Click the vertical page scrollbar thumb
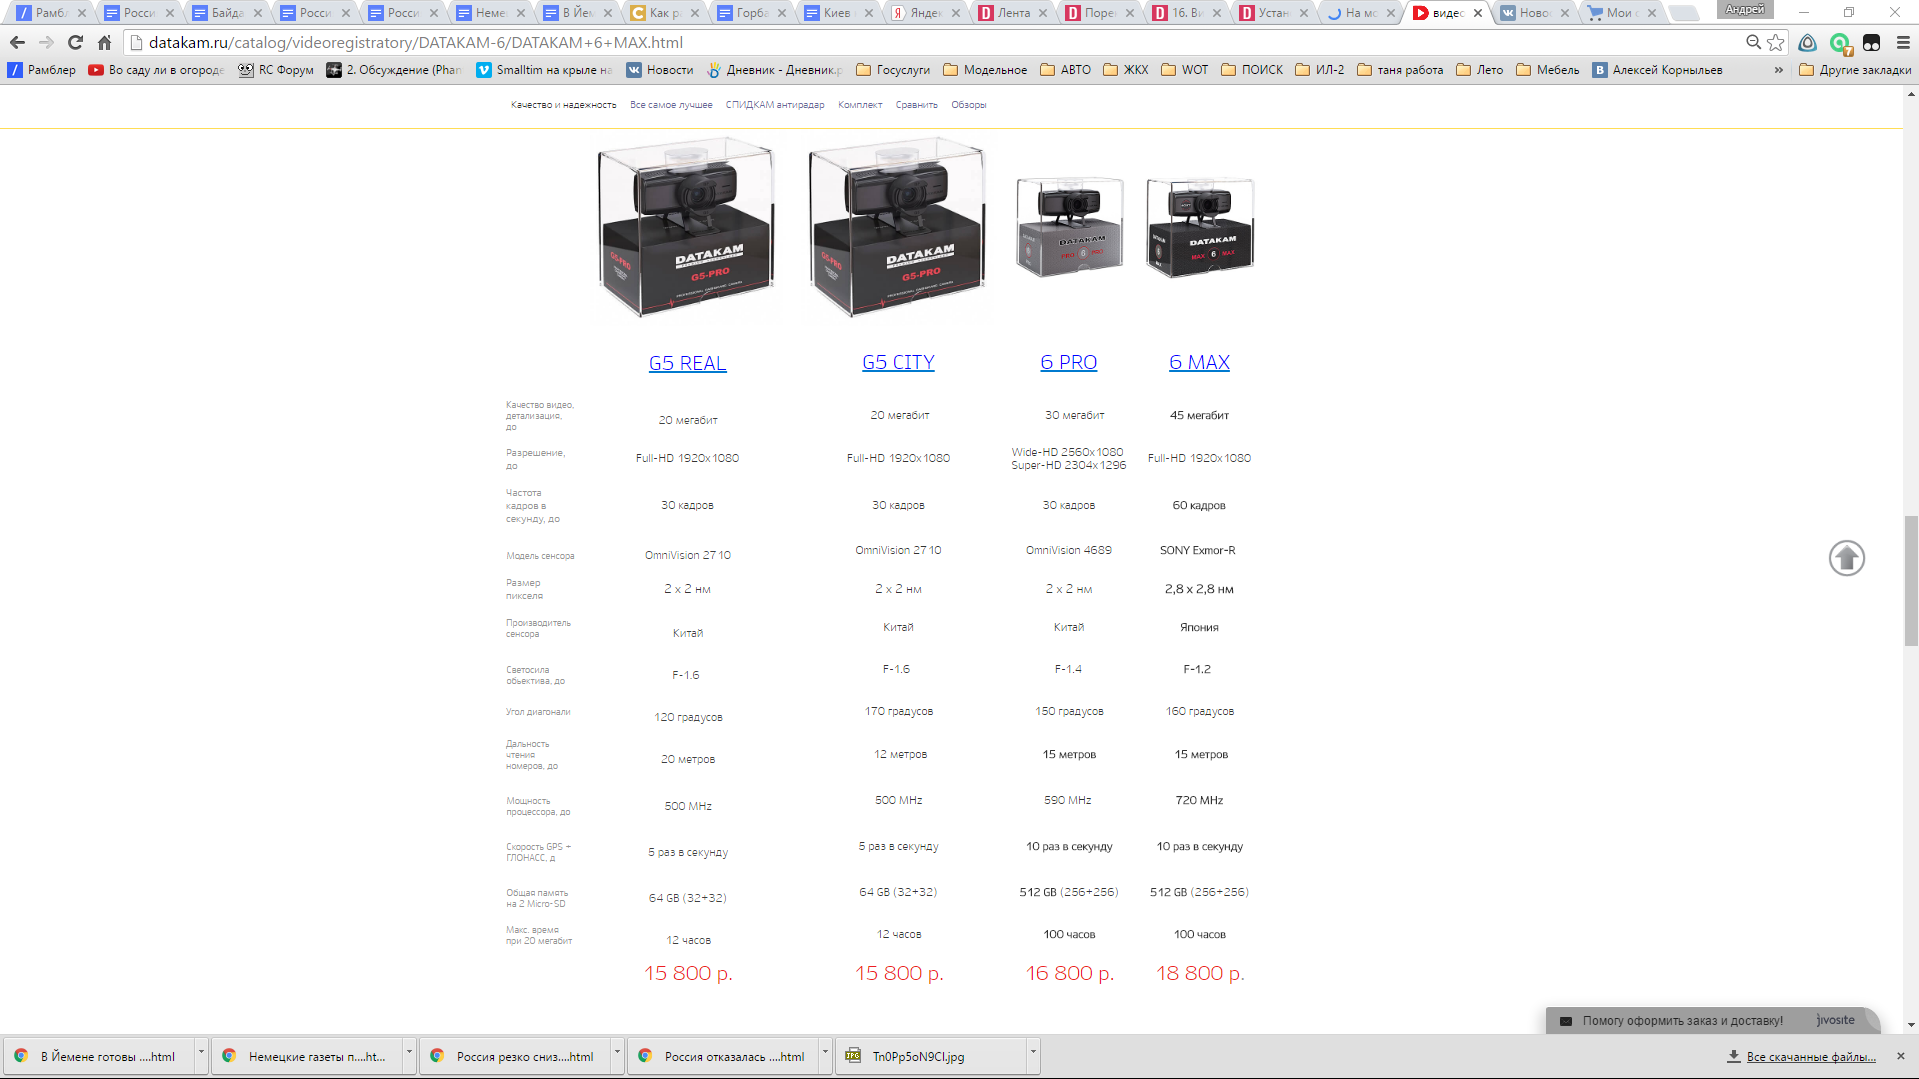Viewport: 1919px width, 1079px height. coord(1911,581)
